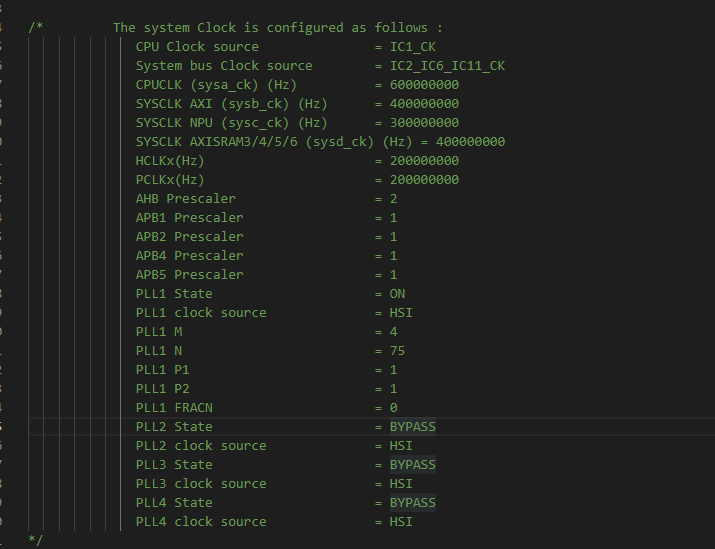Click the SYSCLK AXI 400000000 value

point(424,104)
